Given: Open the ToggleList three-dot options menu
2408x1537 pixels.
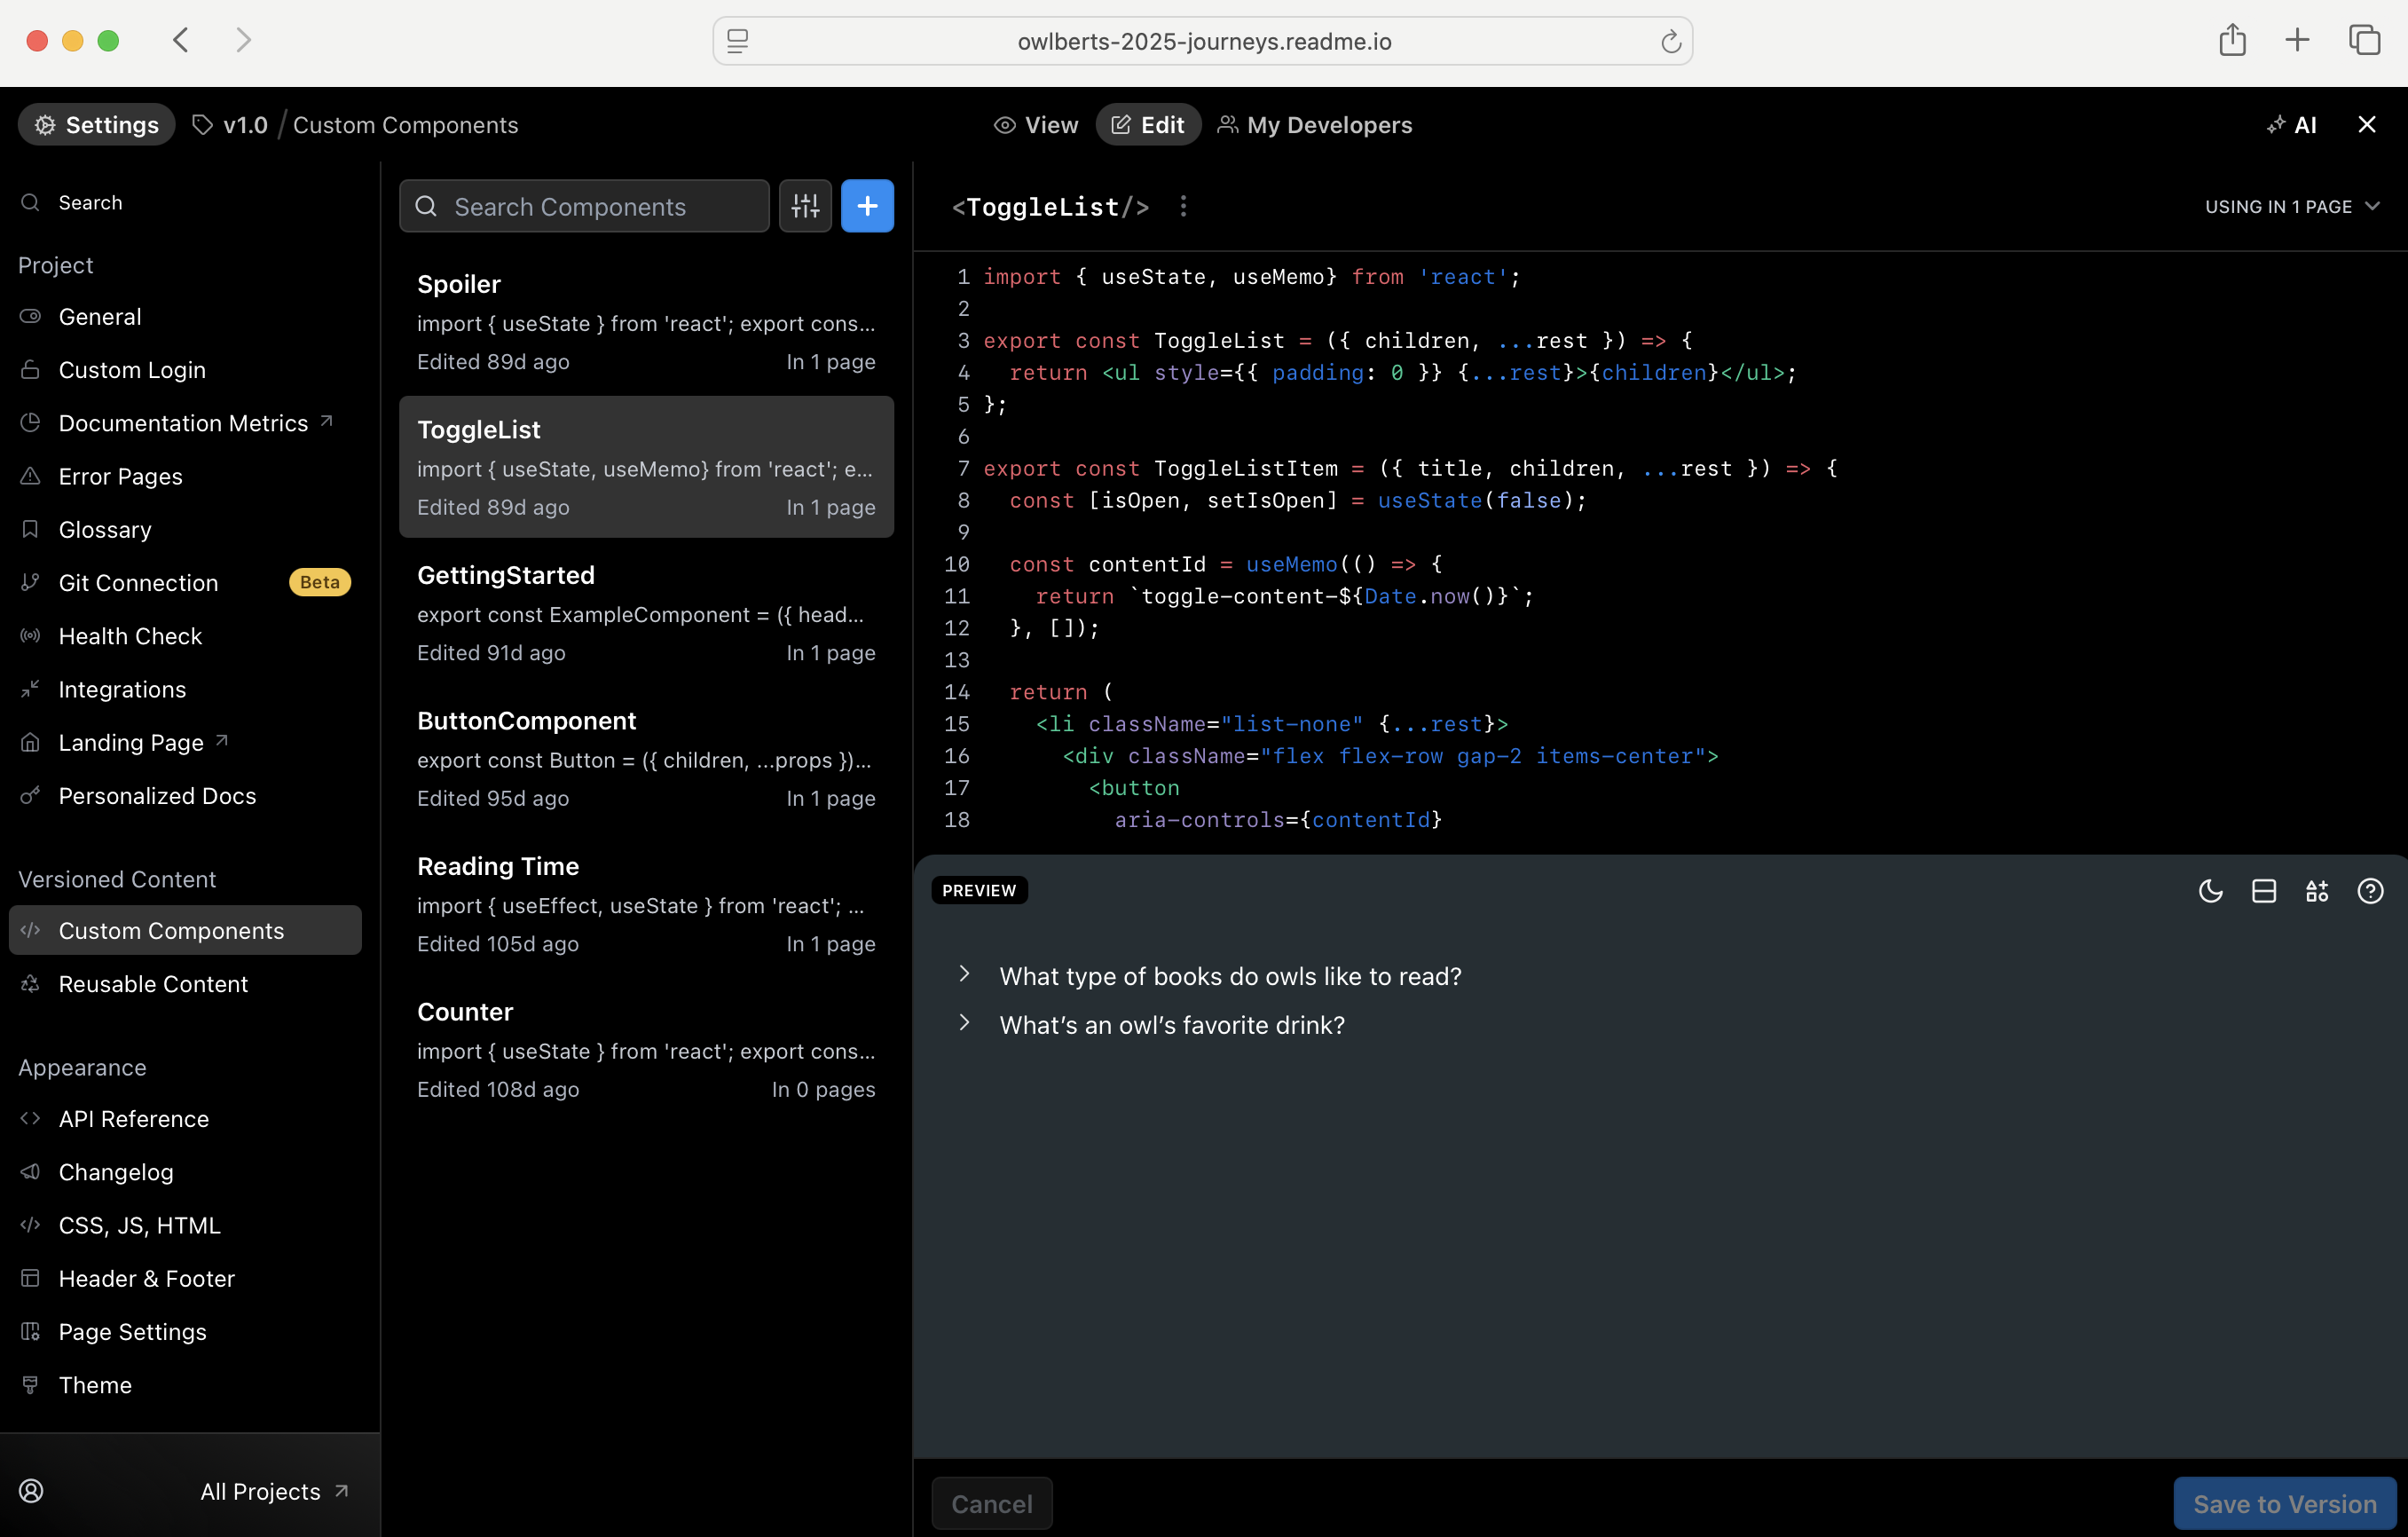Looking at the screenshot, I should (1183, 206).
